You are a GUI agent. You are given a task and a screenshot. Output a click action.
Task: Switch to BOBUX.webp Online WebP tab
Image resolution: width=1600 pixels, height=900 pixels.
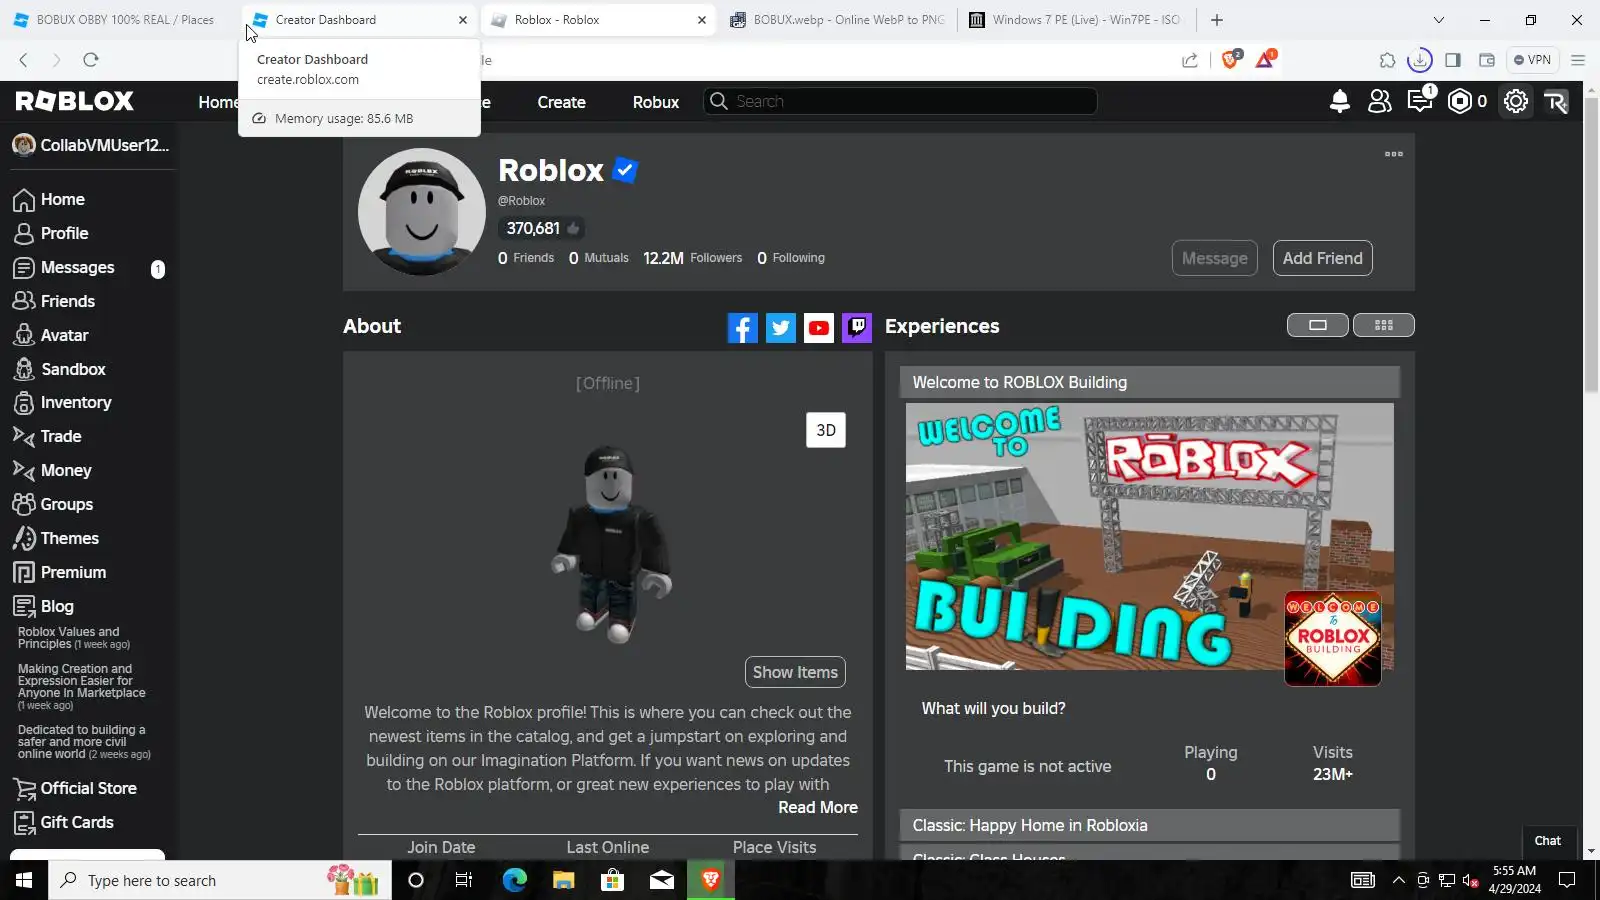pyautogui.click(x=838, y=20)
